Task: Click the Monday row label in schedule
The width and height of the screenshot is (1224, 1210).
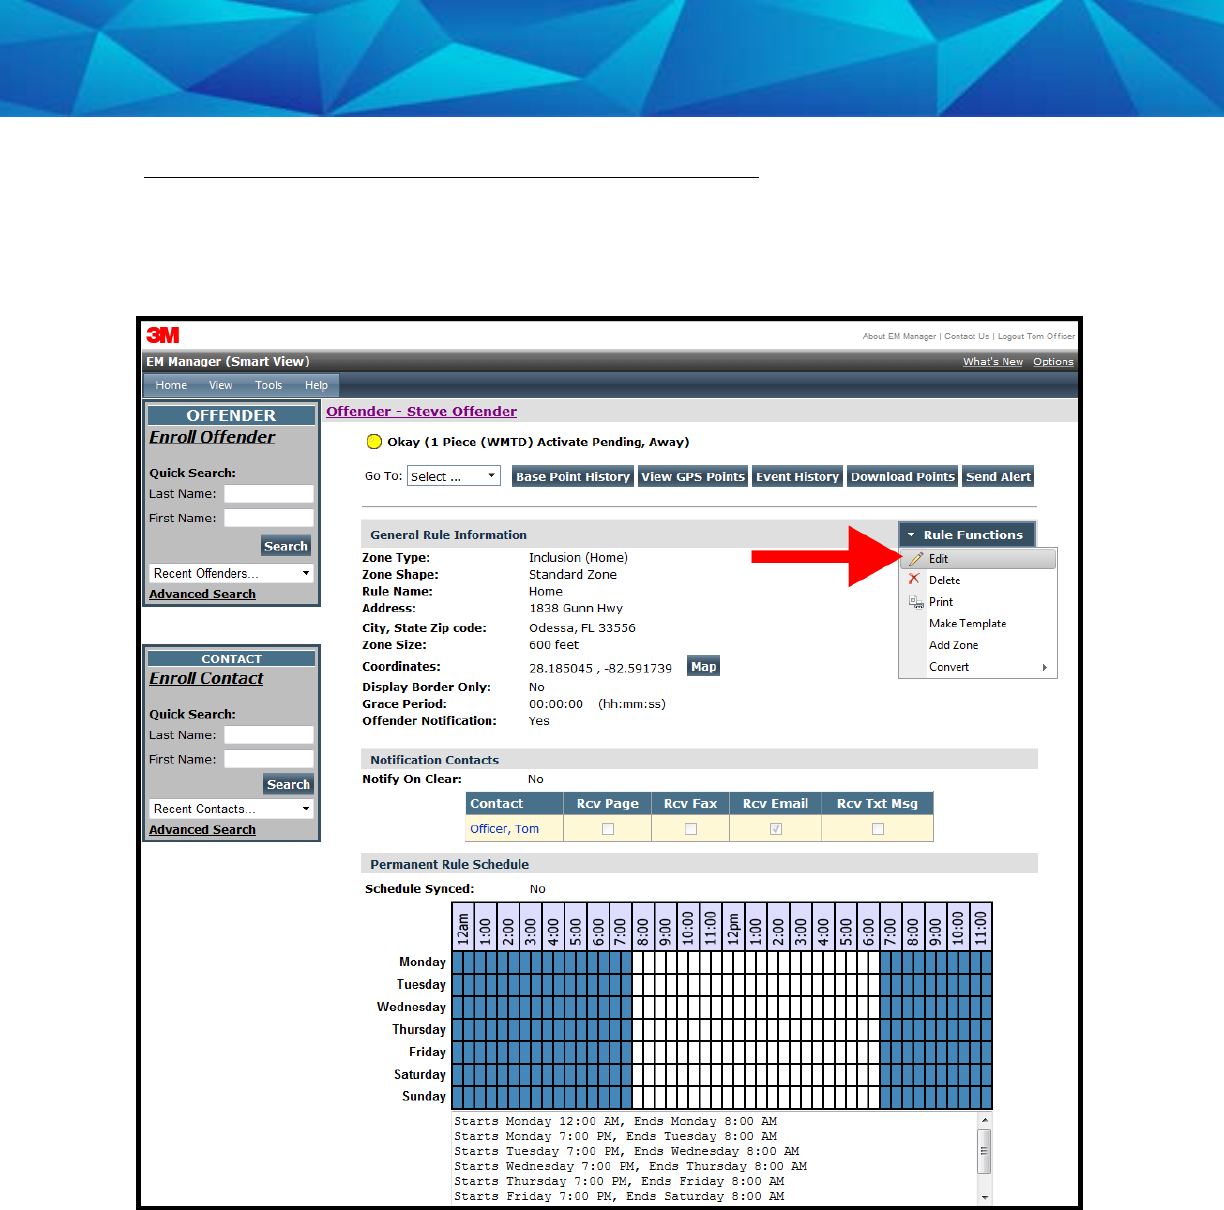Action: (x=422, y=962)
